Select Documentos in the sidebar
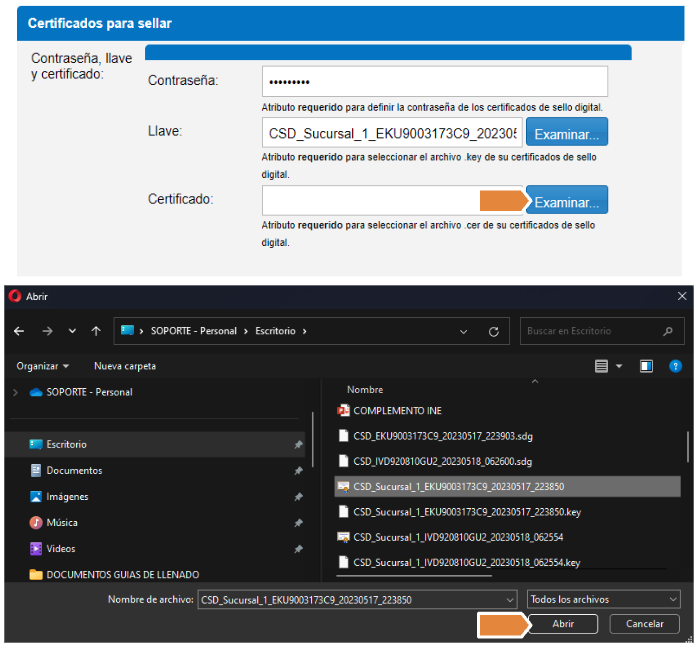The width and height of the screenshot is (697, 647). click(74, 470)
